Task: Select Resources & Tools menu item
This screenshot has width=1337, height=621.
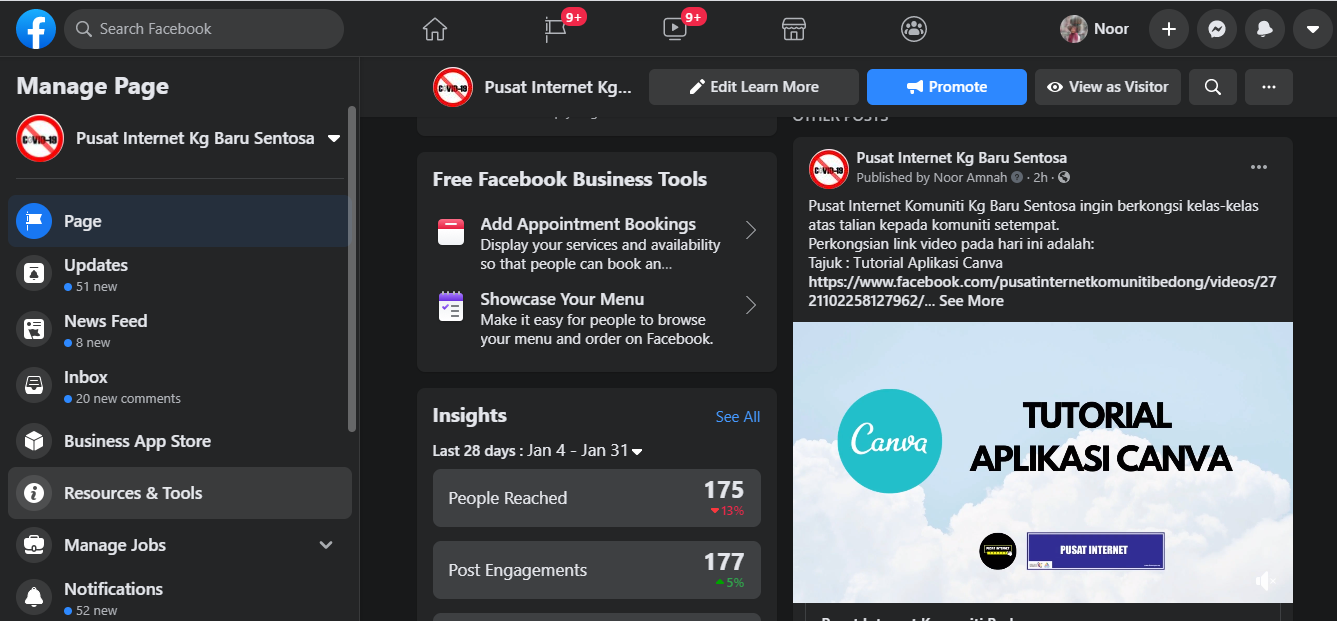Action: (x=133, y=493)
